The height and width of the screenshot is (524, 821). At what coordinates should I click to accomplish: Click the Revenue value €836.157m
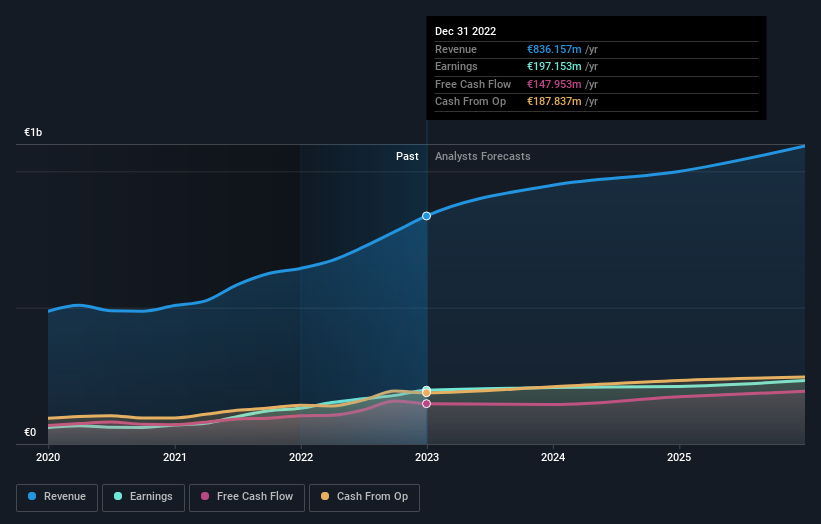(x=554, y=49)
